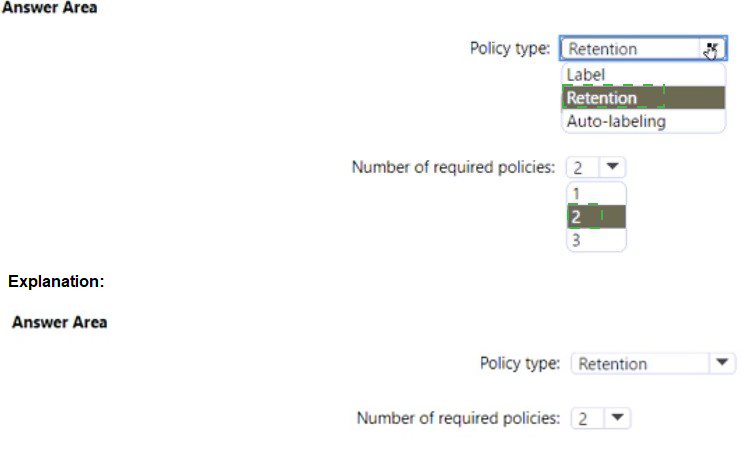This screenshot has height=462, width=746.
Task: Select Label from the Policy type list
Action: click(x=586, y=75)
